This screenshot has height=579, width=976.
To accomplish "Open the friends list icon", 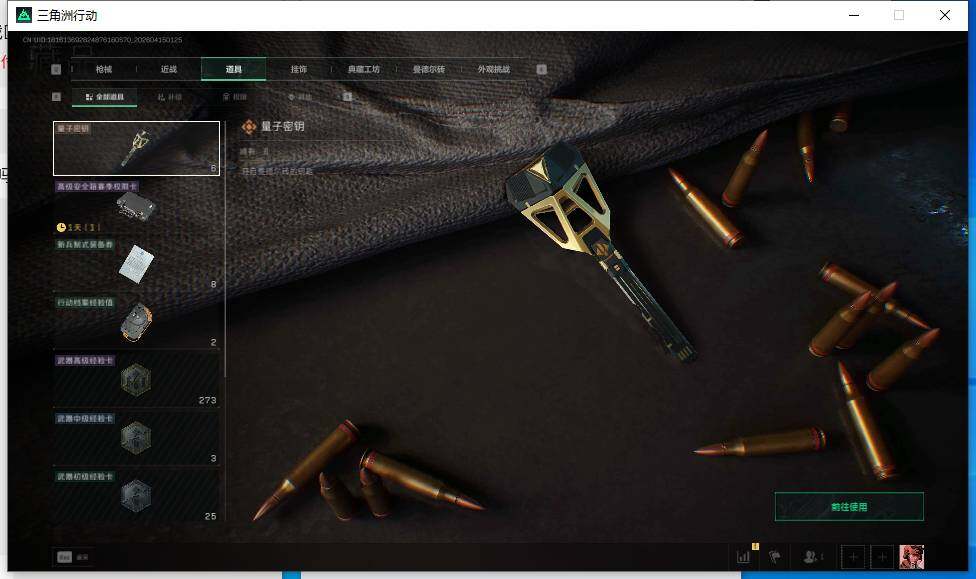I will [812, 557].
